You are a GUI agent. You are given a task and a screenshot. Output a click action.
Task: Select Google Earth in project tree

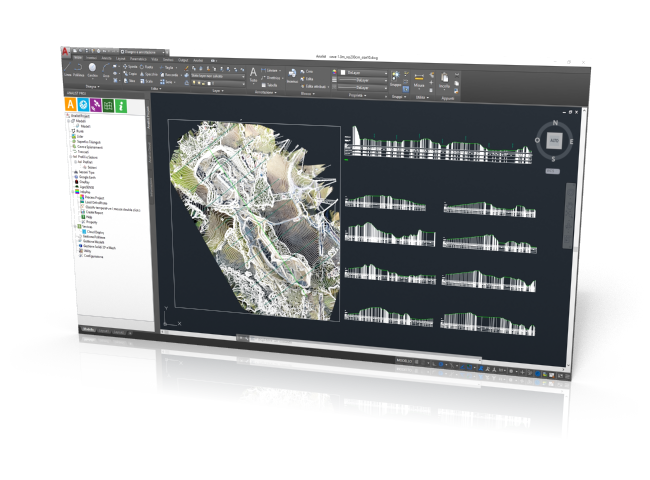[85, 177]
